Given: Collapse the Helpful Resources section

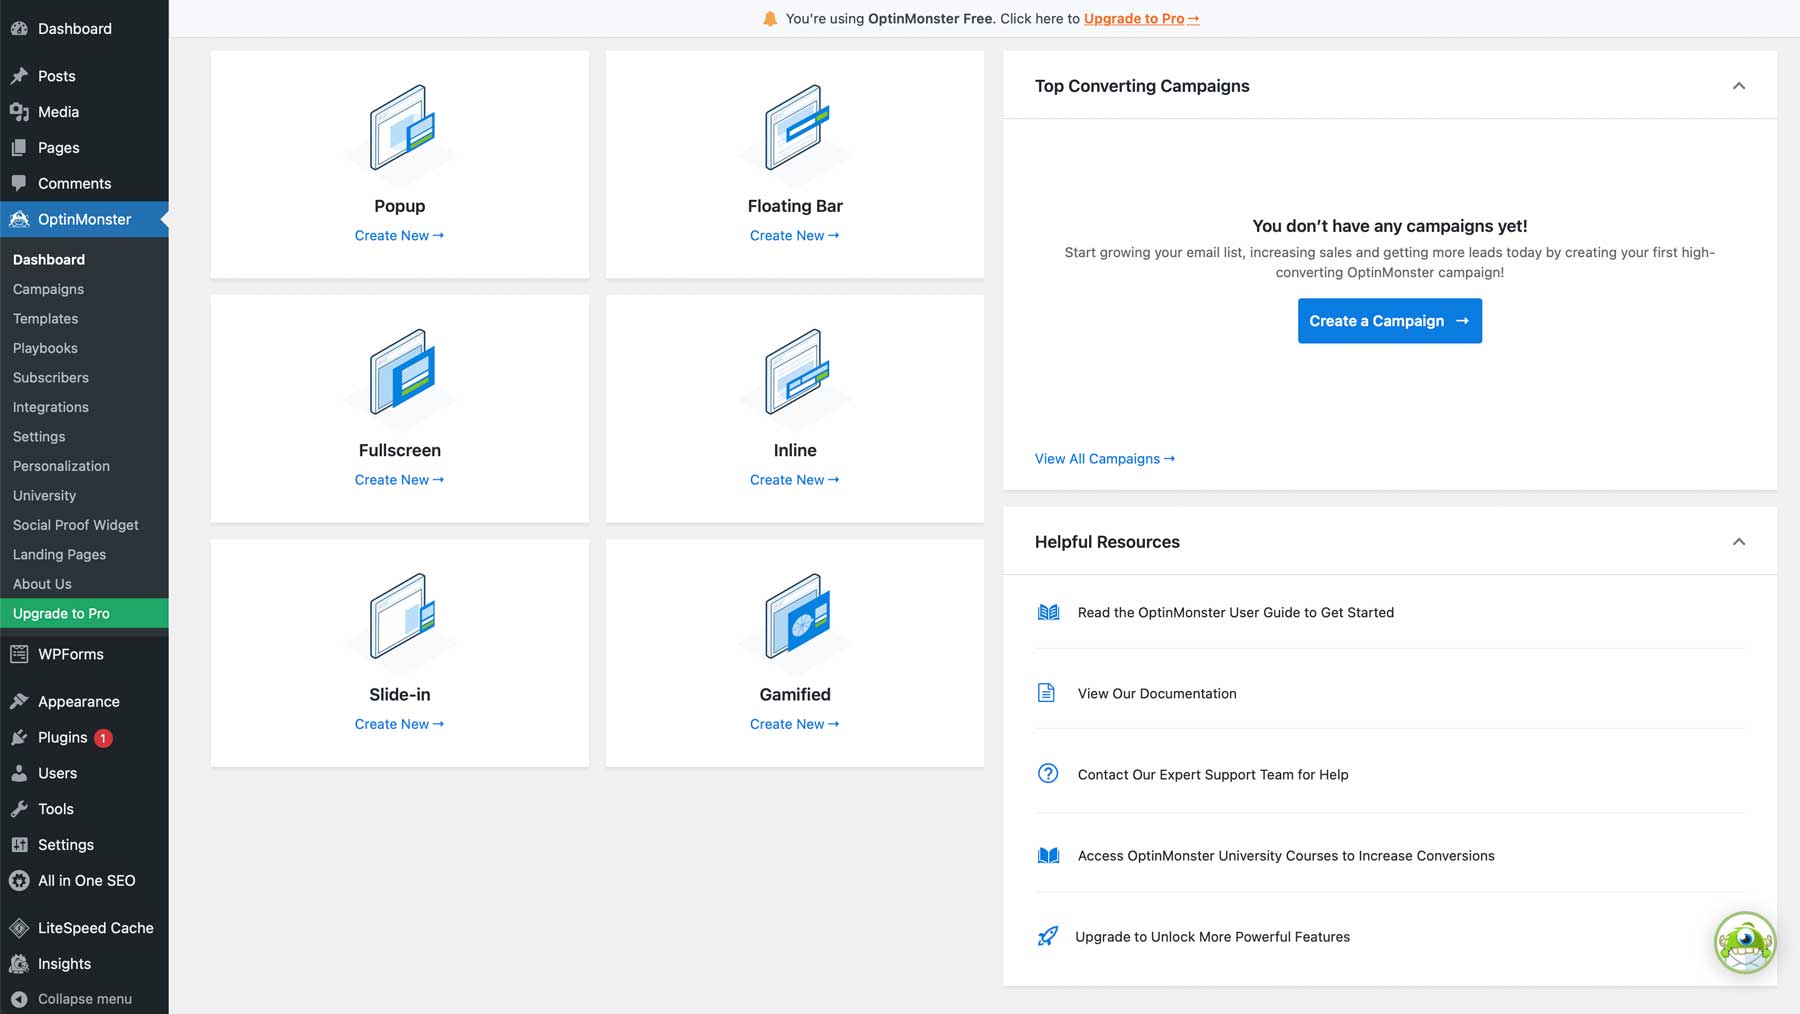Looking at the screenshot, I should click(x=1740, y=541).
